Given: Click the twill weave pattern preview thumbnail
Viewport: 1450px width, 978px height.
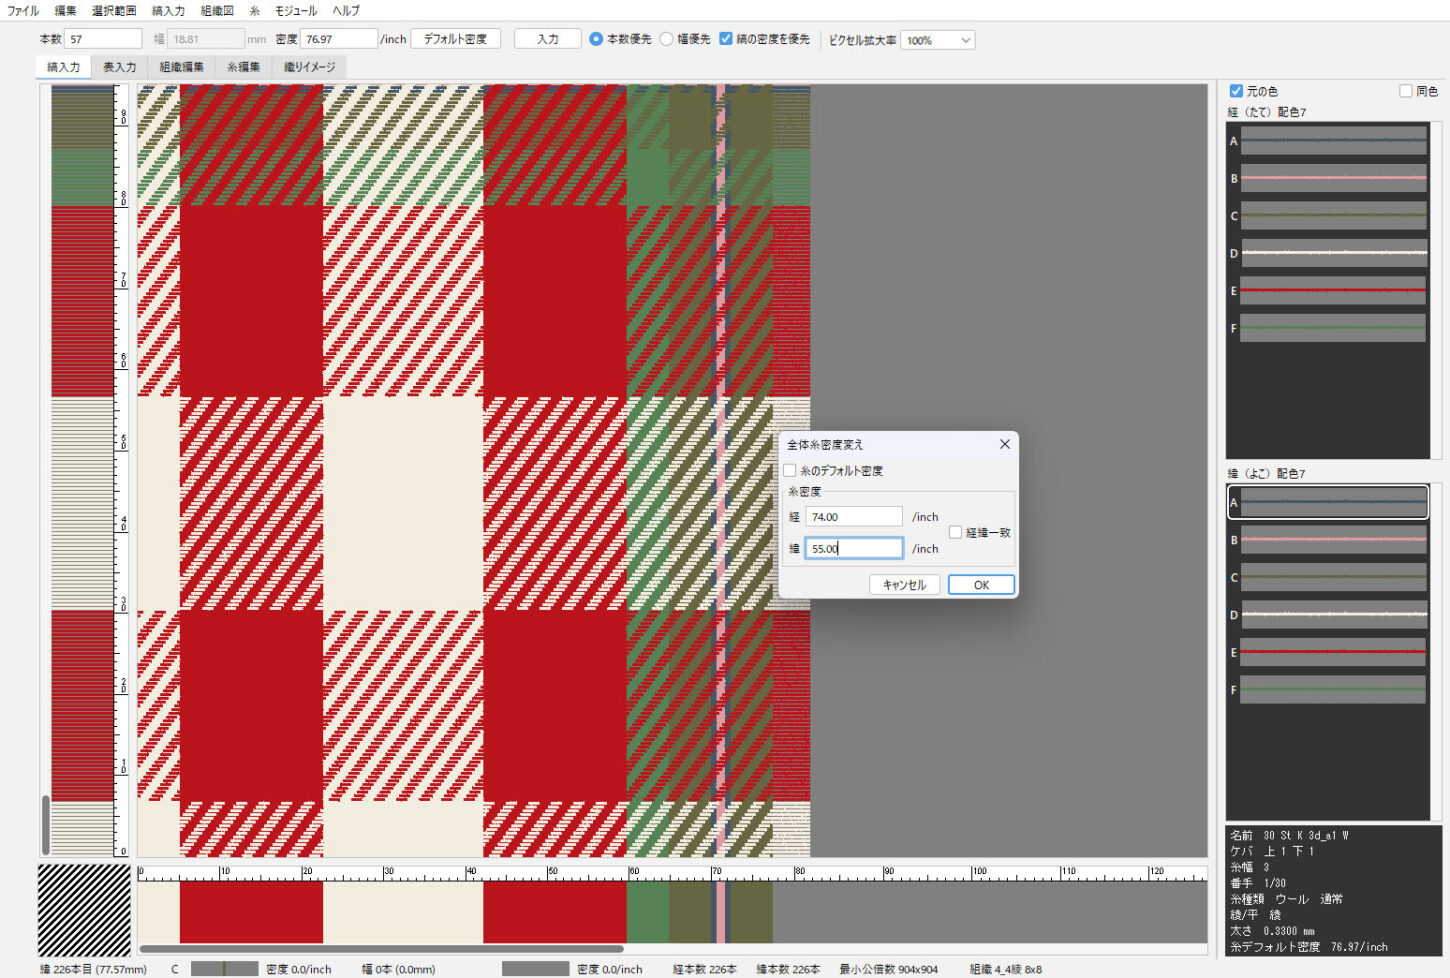Looking at the screenshot, I should [84, 910].
